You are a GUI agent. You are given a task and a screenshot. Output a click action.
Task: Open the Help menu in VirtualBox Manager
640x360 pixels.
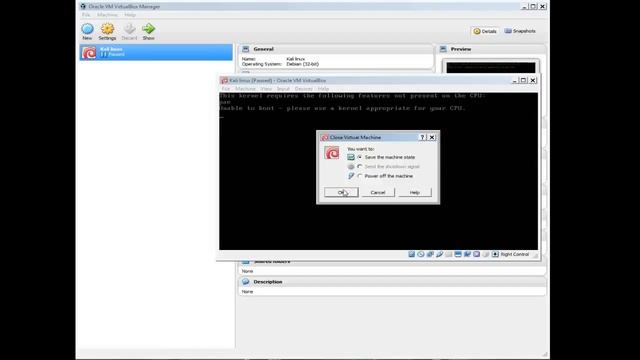coord(130,15)
